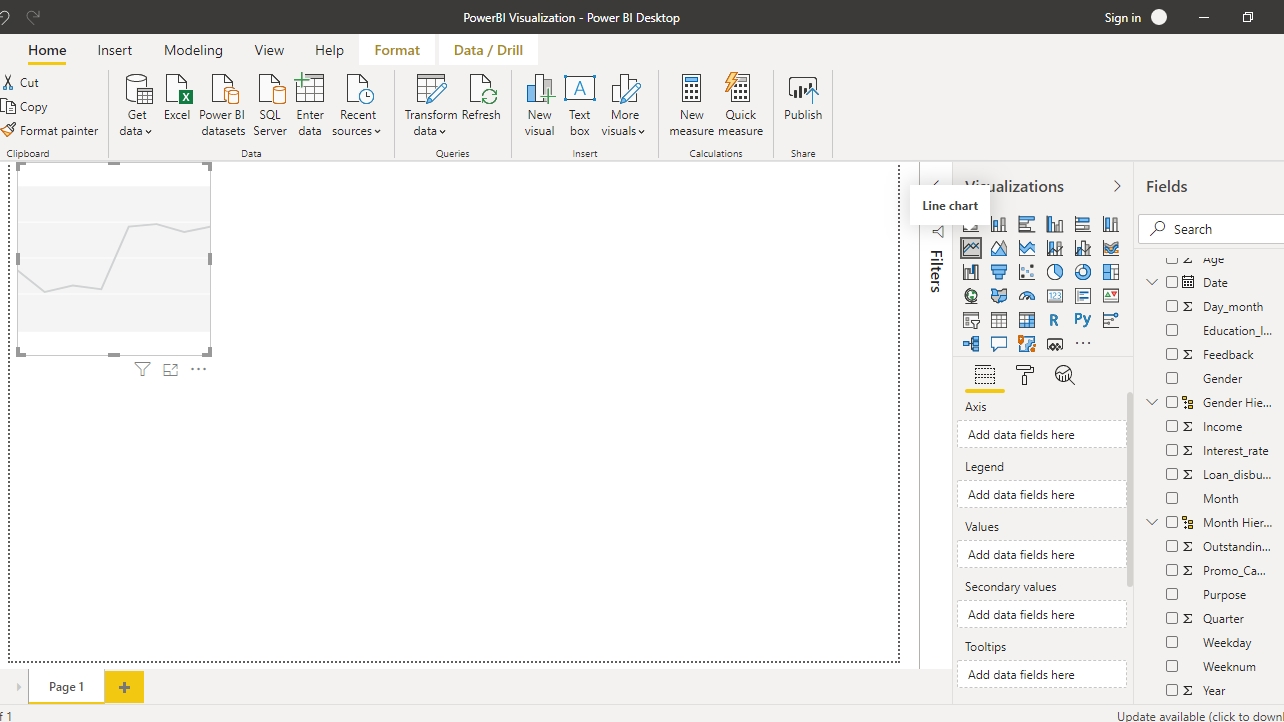This screenshot has height=722, width=1284.
Task: Select the Python visual icon
Action: point(1083,320)
